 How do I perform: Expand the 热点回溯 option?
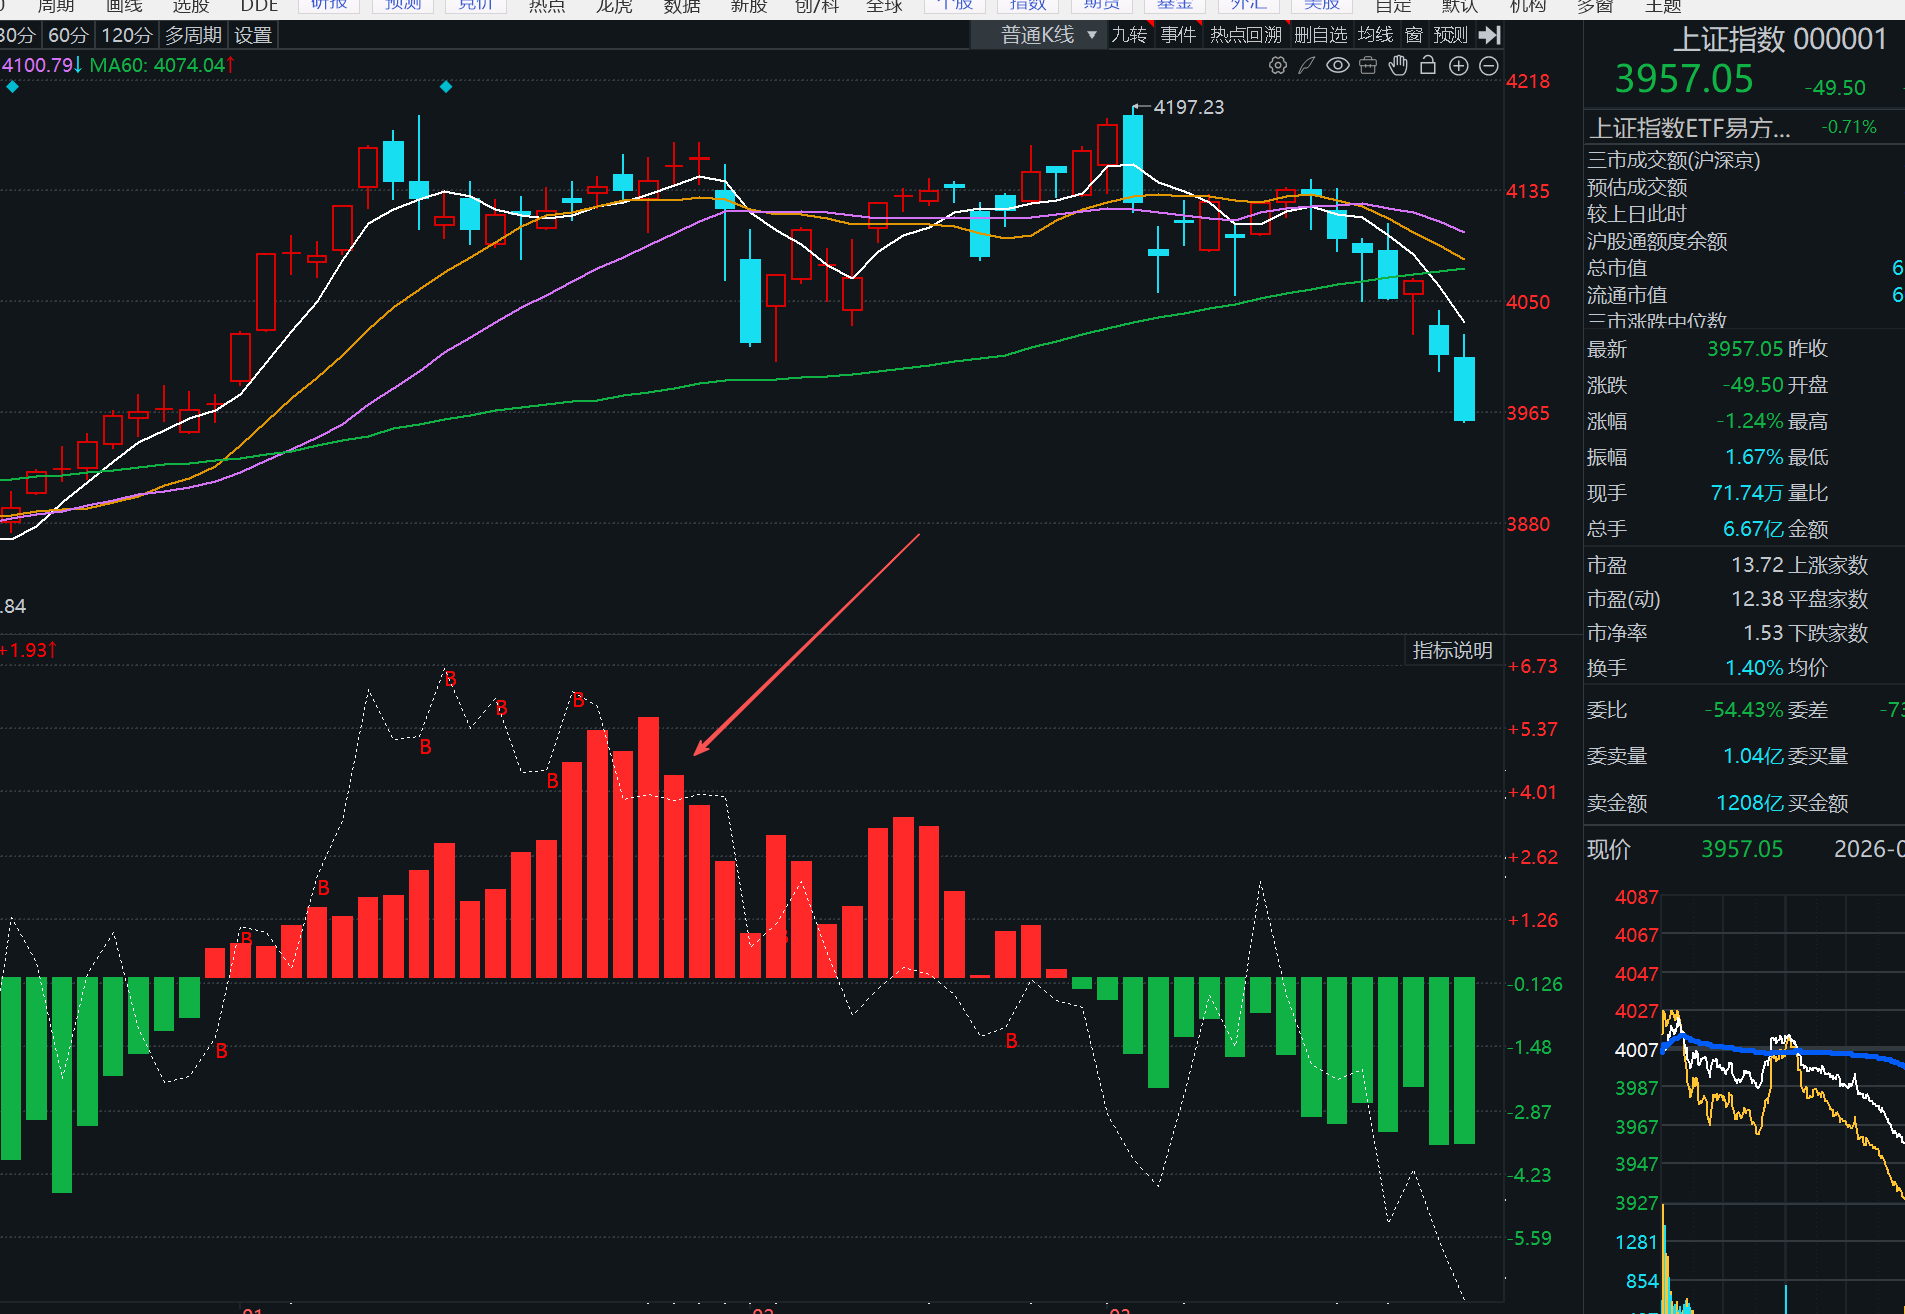tap(1245, 35)
